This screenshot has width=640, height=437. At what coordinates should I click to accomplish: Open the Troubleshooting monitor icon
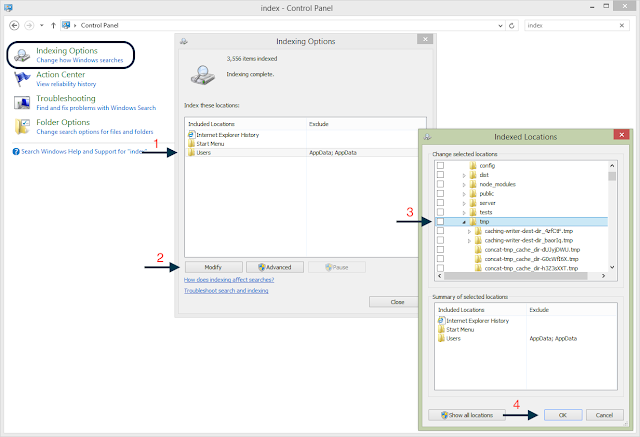22,102
